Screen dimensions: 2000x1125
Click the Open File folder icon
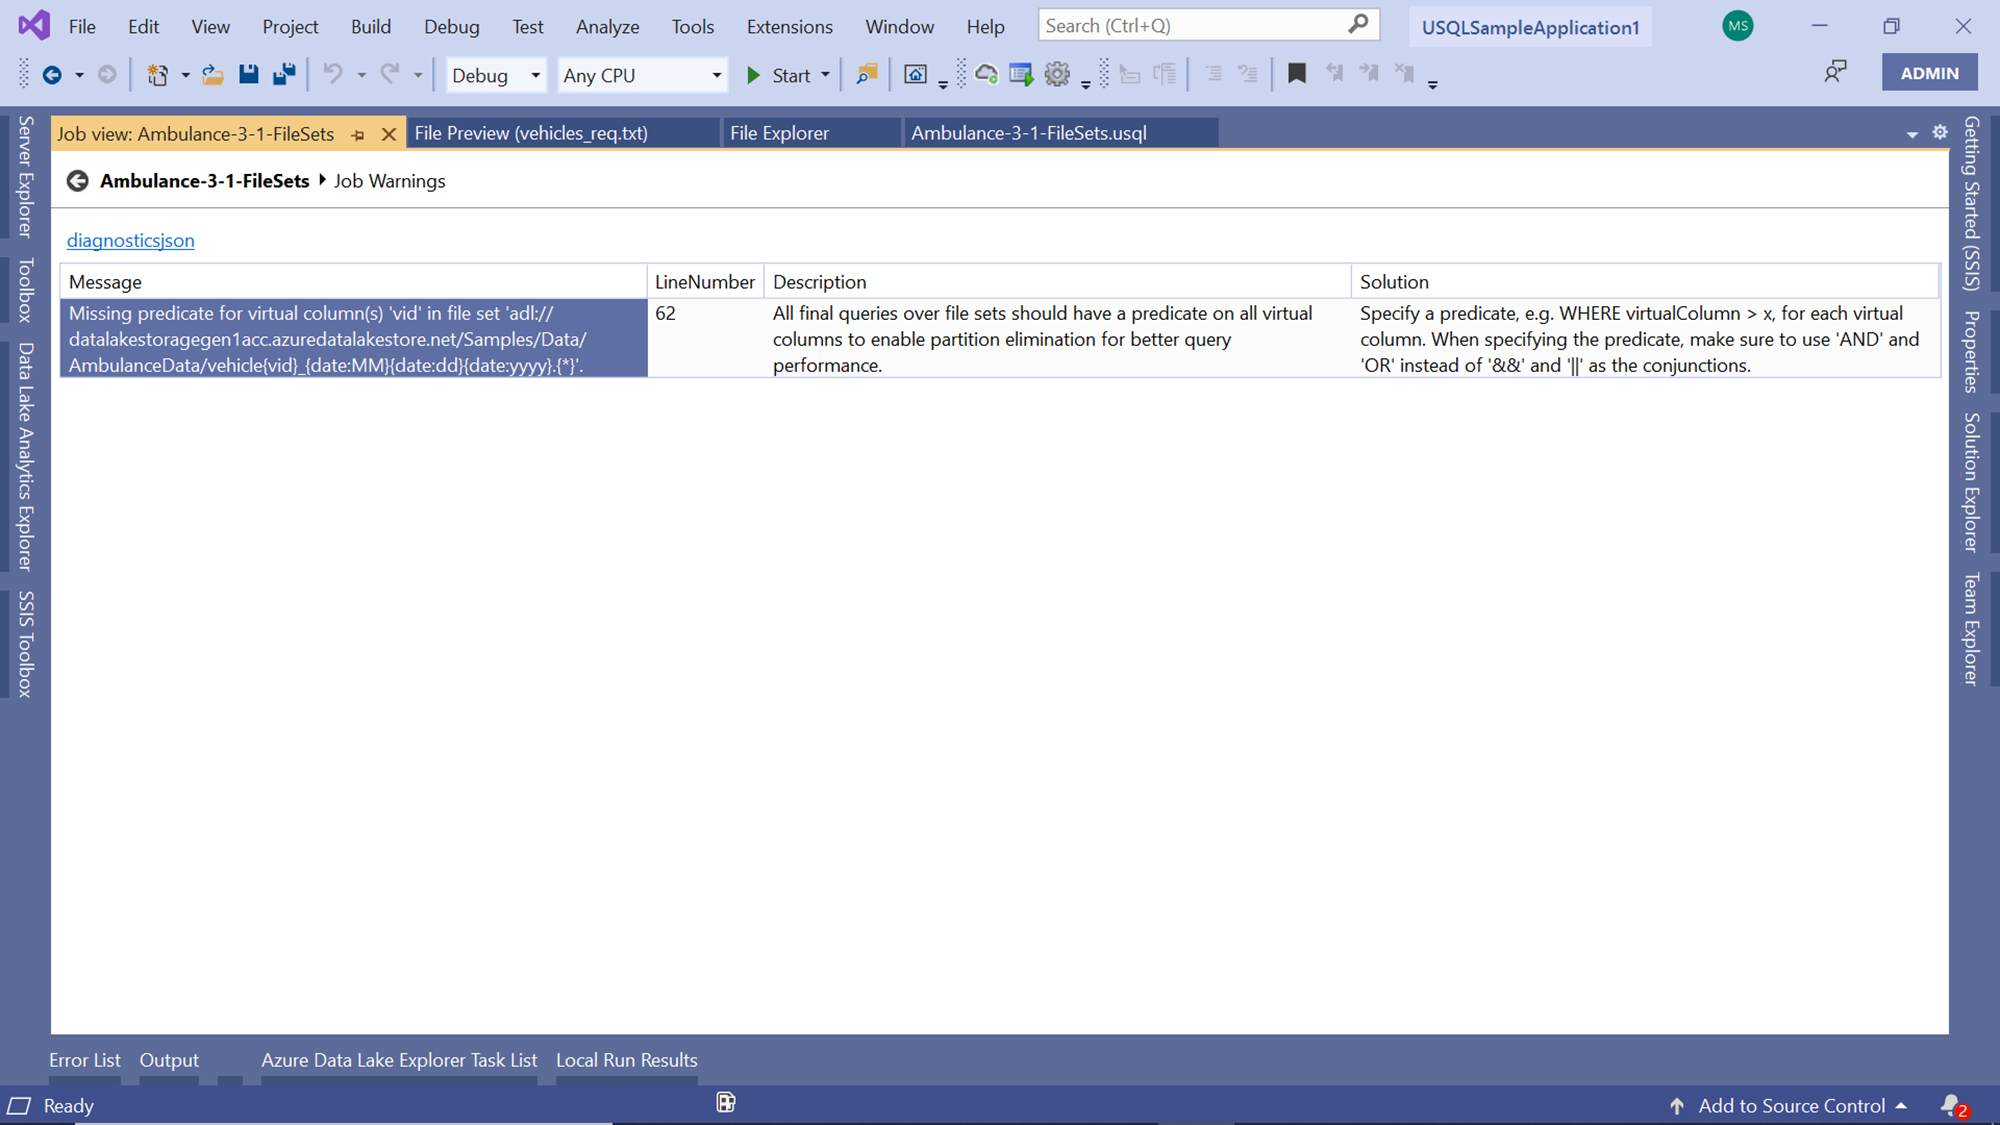coord(212,75)
